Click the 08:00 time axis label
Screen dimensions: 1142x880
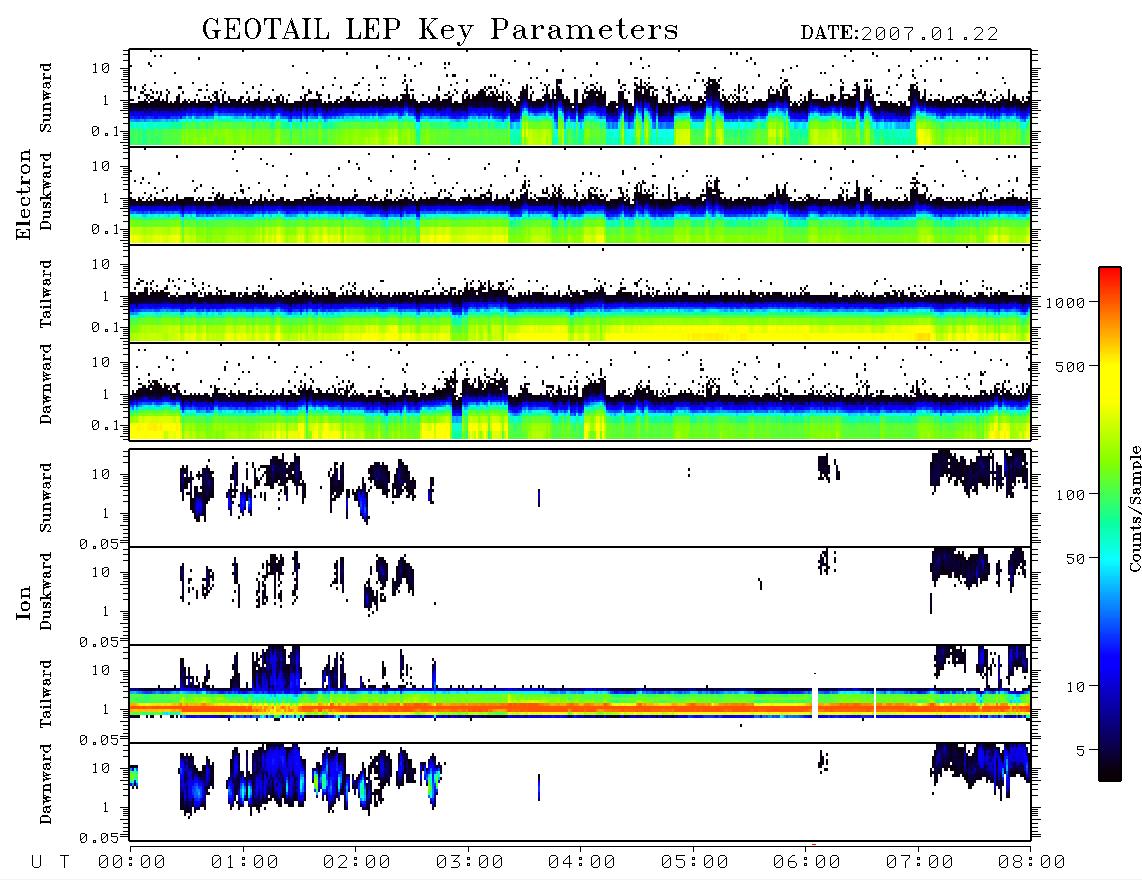pyautogui.click(x=1032, y=863)
